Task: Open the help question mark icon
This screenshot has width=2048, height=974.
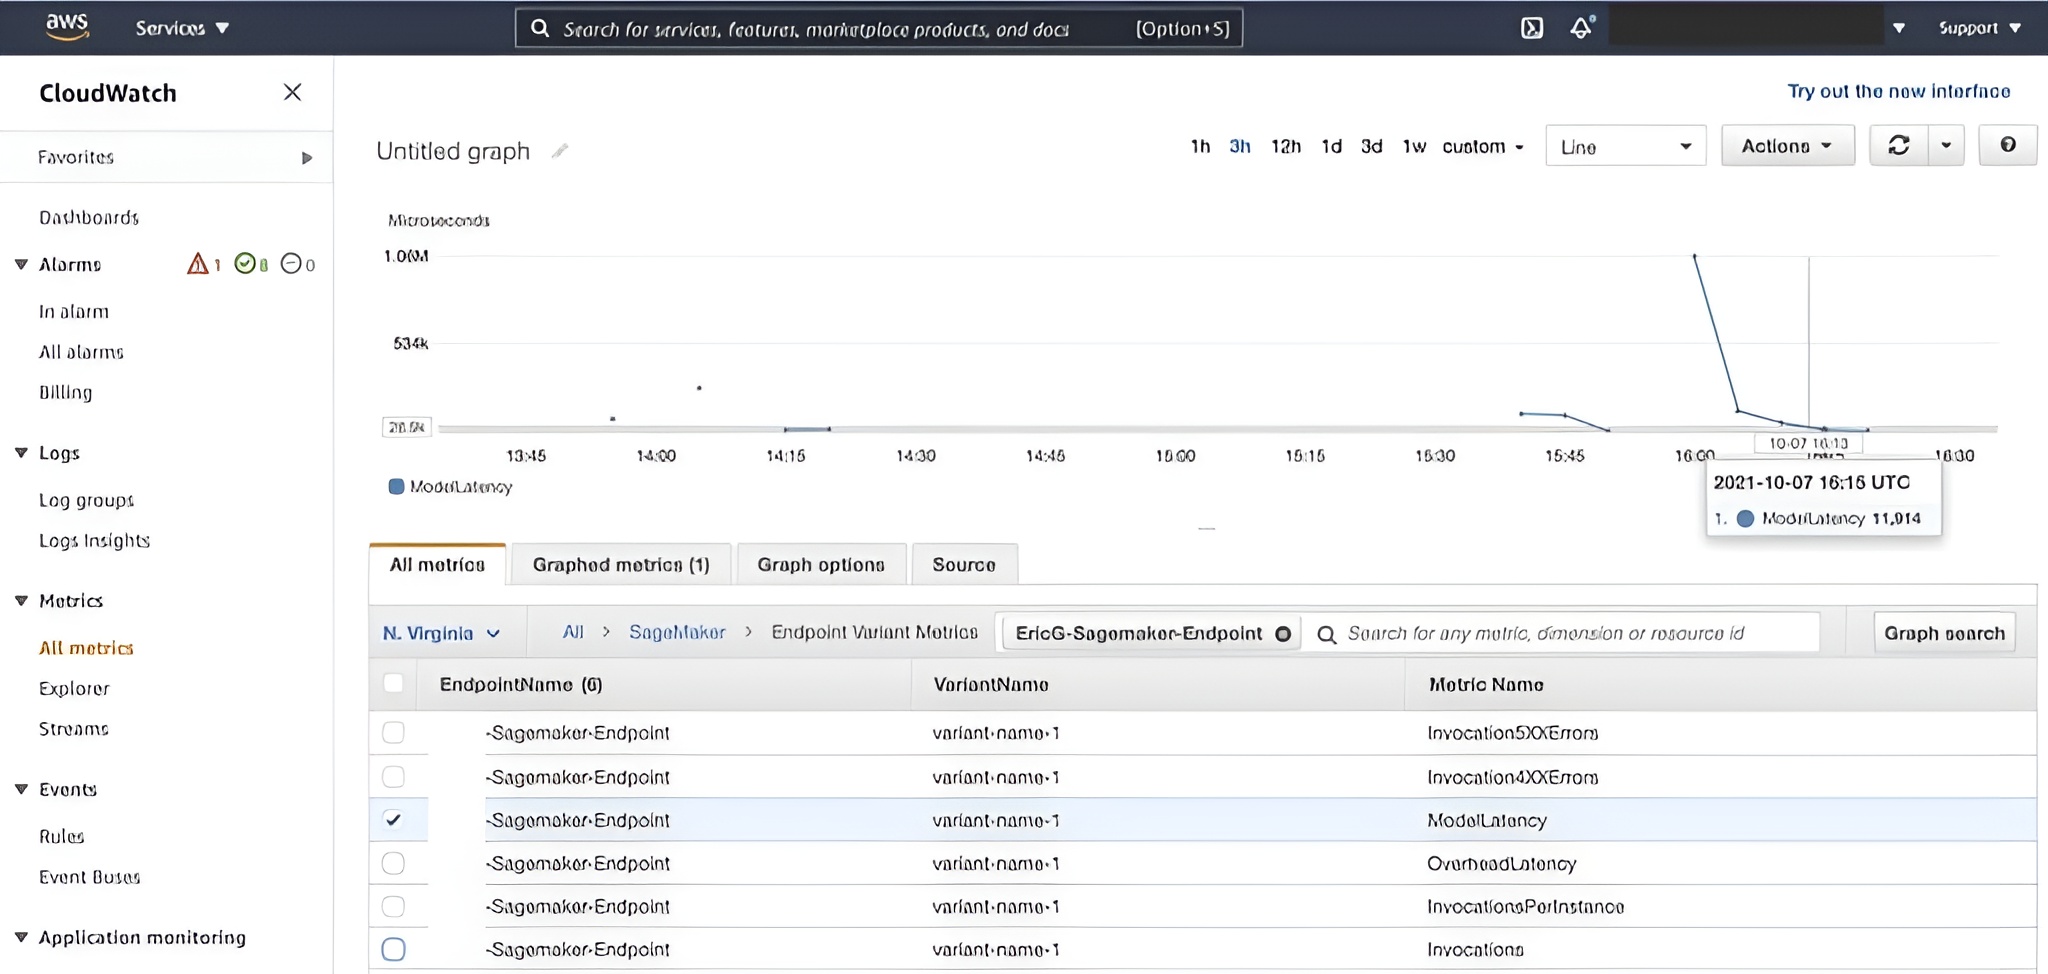Action: pos(2007,146)
